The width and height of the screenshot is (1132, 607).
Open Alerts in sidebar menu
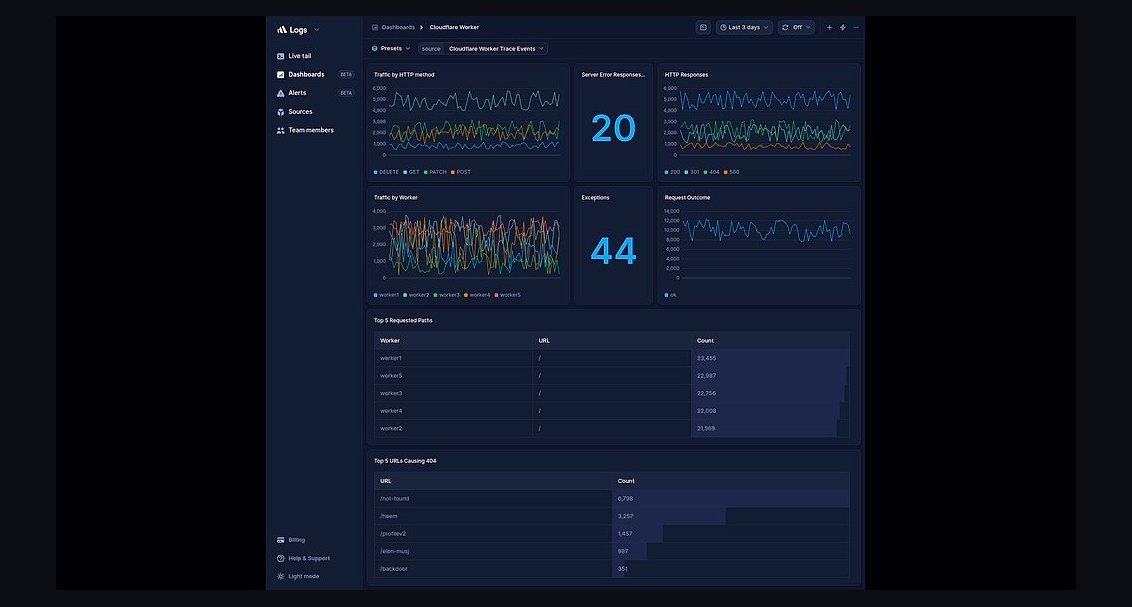297,93
